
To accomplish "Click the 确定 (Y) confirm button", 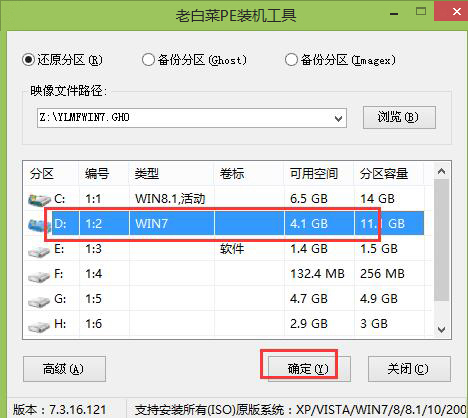I will pyautogui.click(x=309, y=369).
